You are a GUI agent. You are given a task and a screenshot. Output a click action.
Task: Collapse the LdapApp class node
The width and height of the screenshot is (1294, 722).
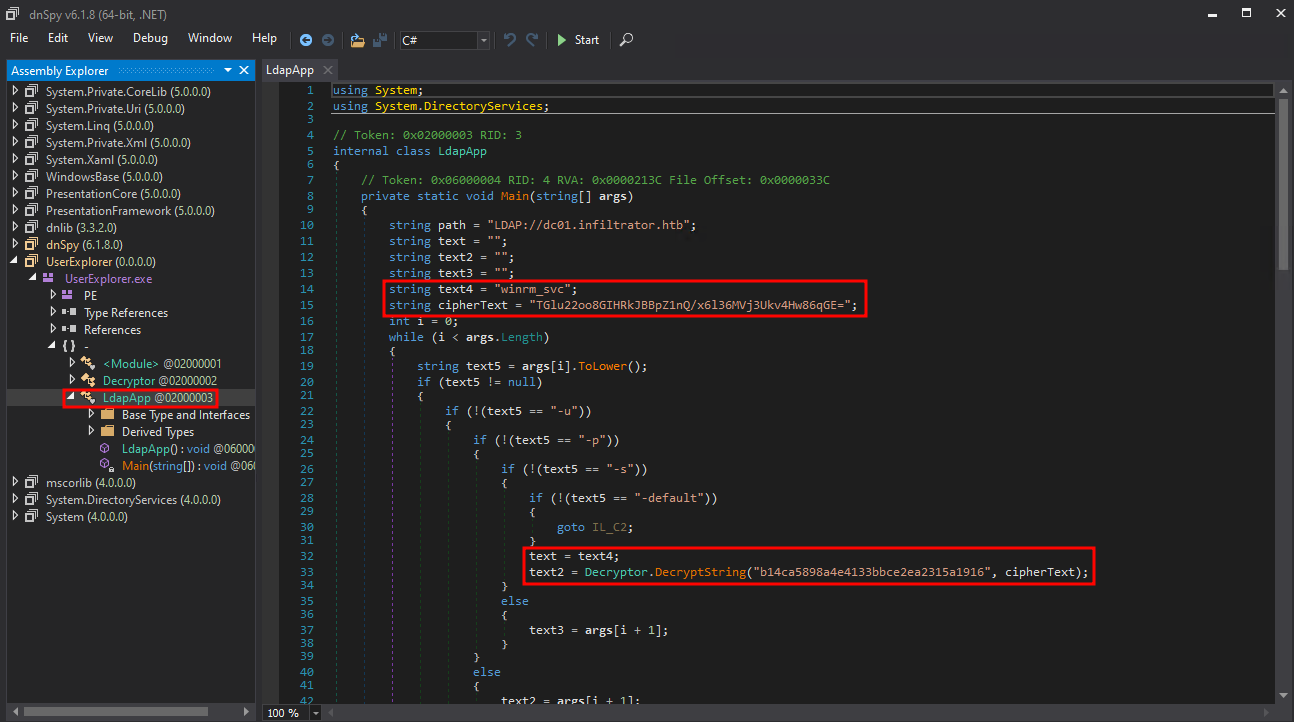coord(71,398)
